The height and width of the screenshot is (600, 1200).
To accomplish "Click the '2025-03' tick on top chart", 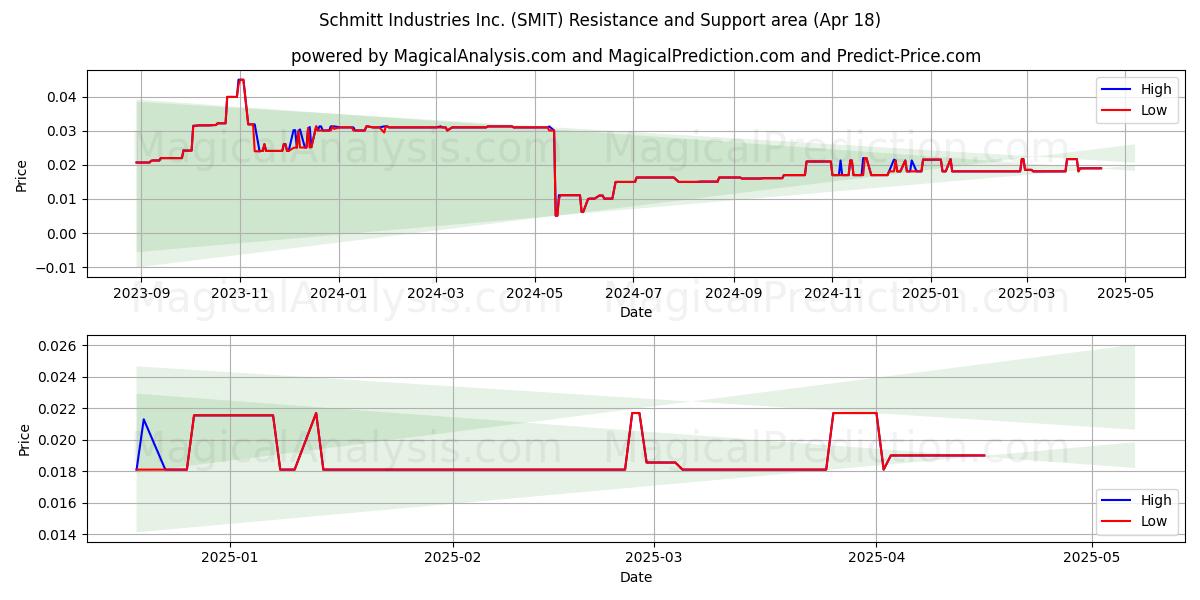I will (x=1026, y=294).
